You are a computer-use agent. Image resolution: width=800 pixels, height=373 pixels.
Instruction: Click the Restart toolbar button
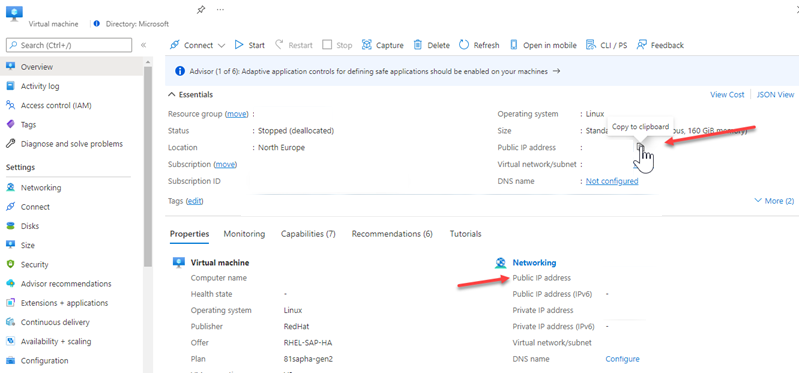pyautogui.click(x=294, y=45)
